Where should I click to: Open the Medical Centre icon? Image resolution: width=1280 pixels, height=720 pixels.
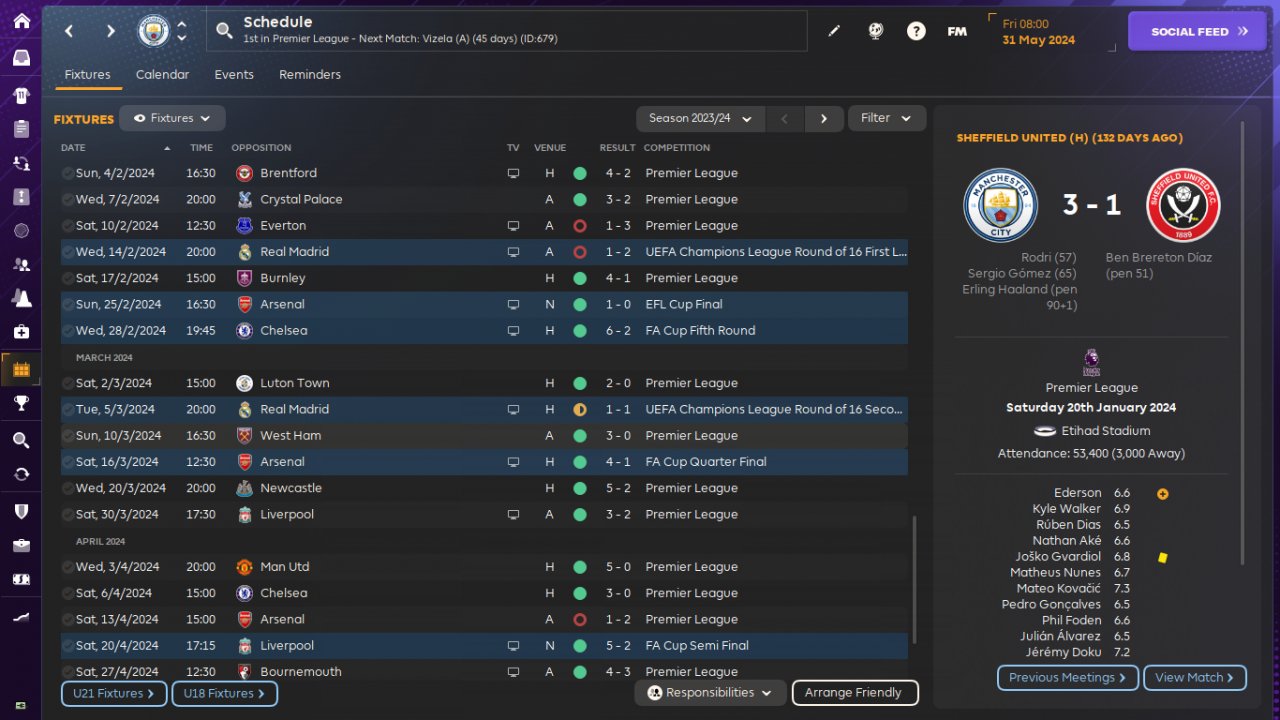21,332
